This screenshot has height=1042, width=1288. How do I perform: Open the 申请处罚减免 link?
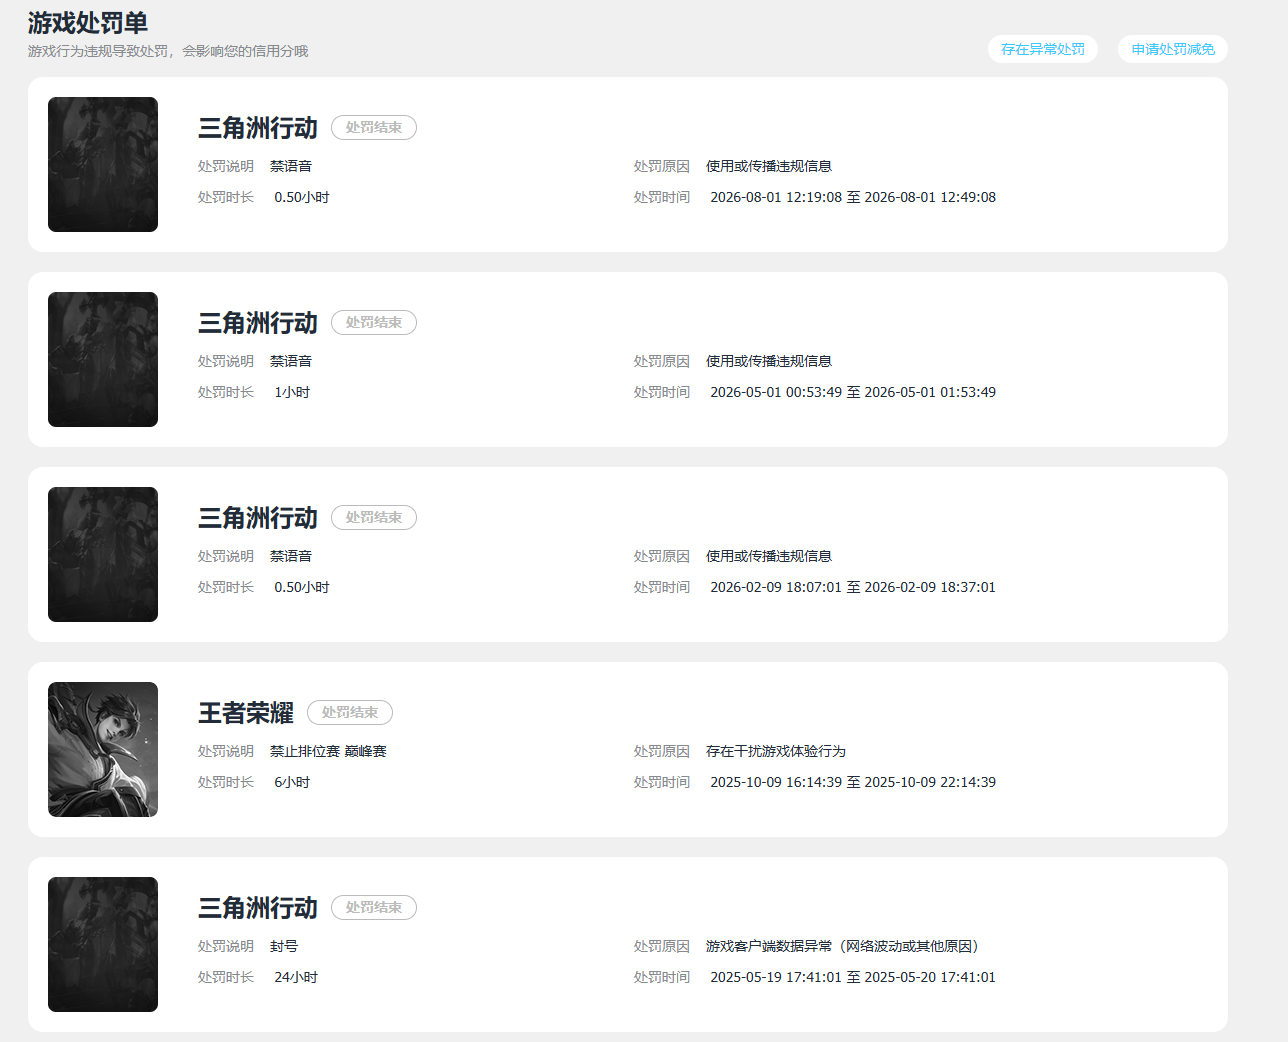pos(1173,49)
